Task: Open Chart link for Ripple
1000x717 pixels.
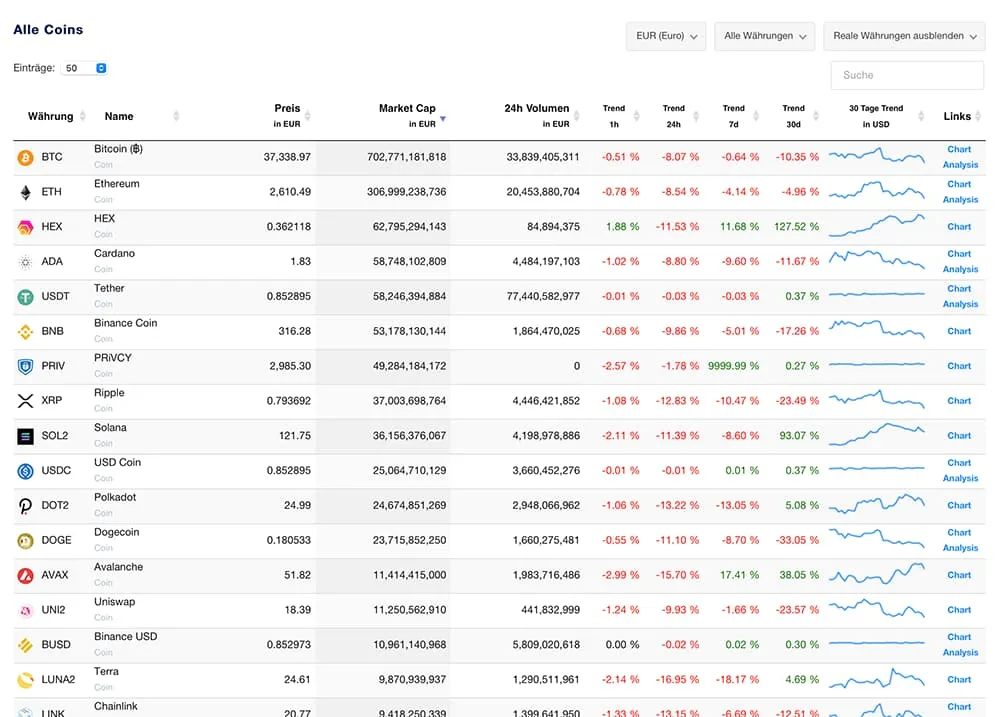Action: click(959, 401)
